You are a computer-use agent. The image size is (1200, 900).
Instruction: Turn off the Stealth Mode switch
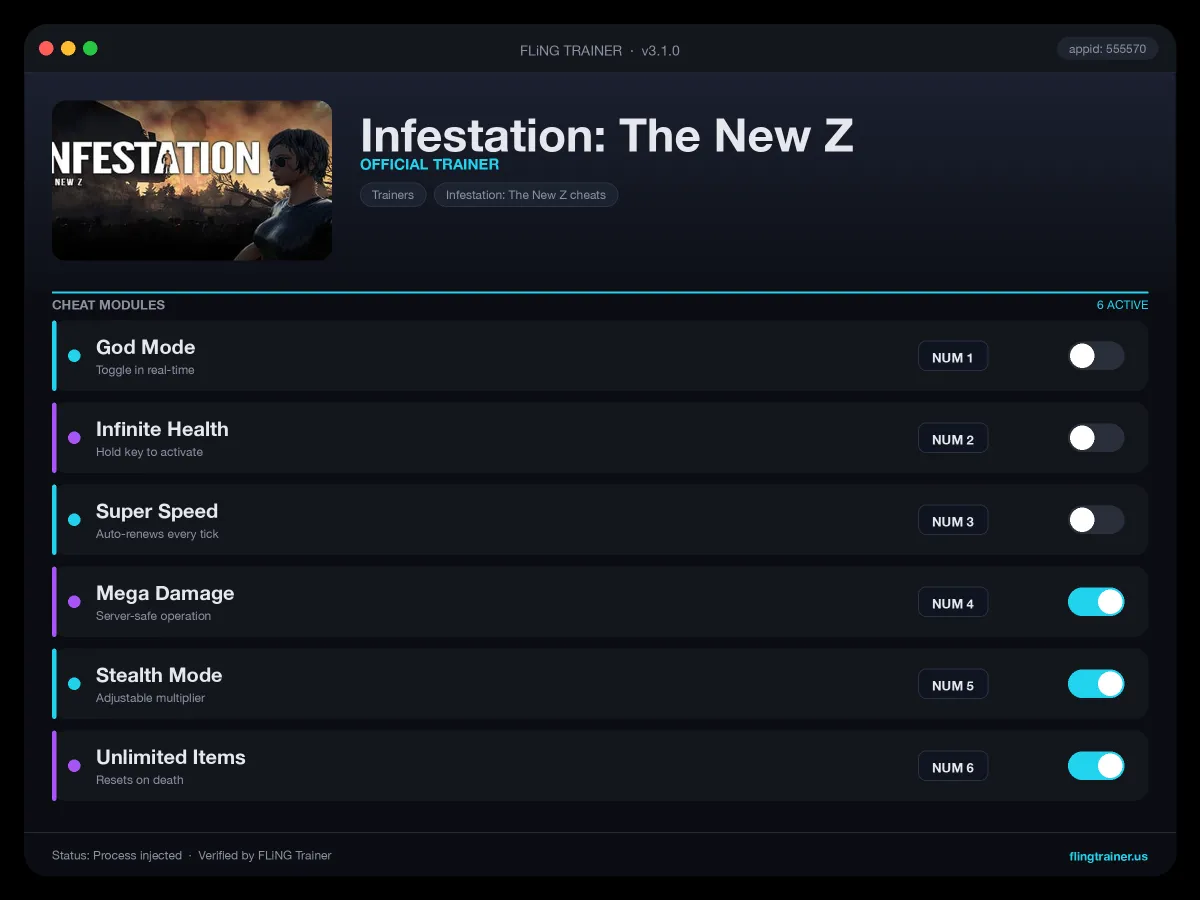(x=1096, y=684)
